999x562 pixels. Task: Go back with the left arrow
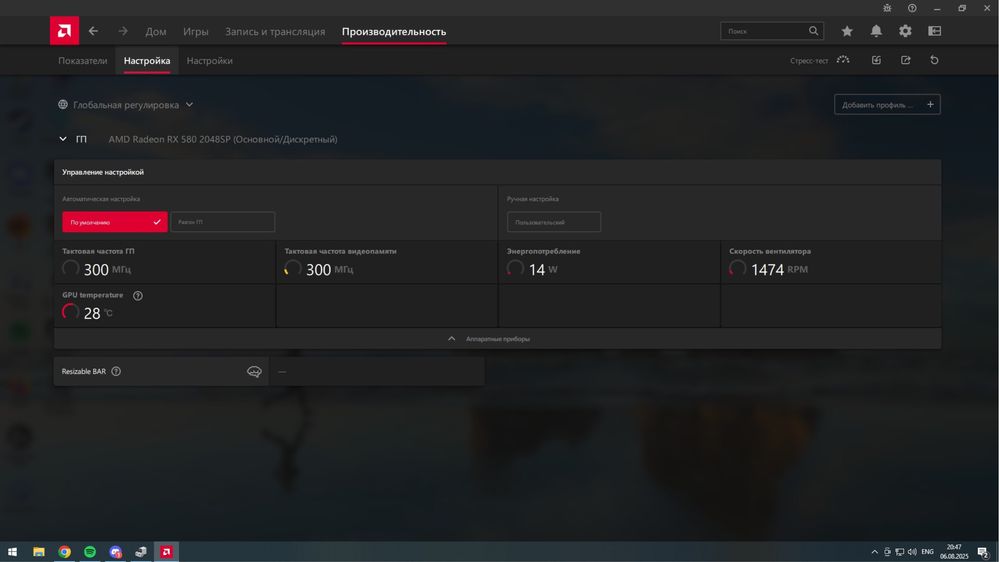pyautogui.click(x=94, y=31)
